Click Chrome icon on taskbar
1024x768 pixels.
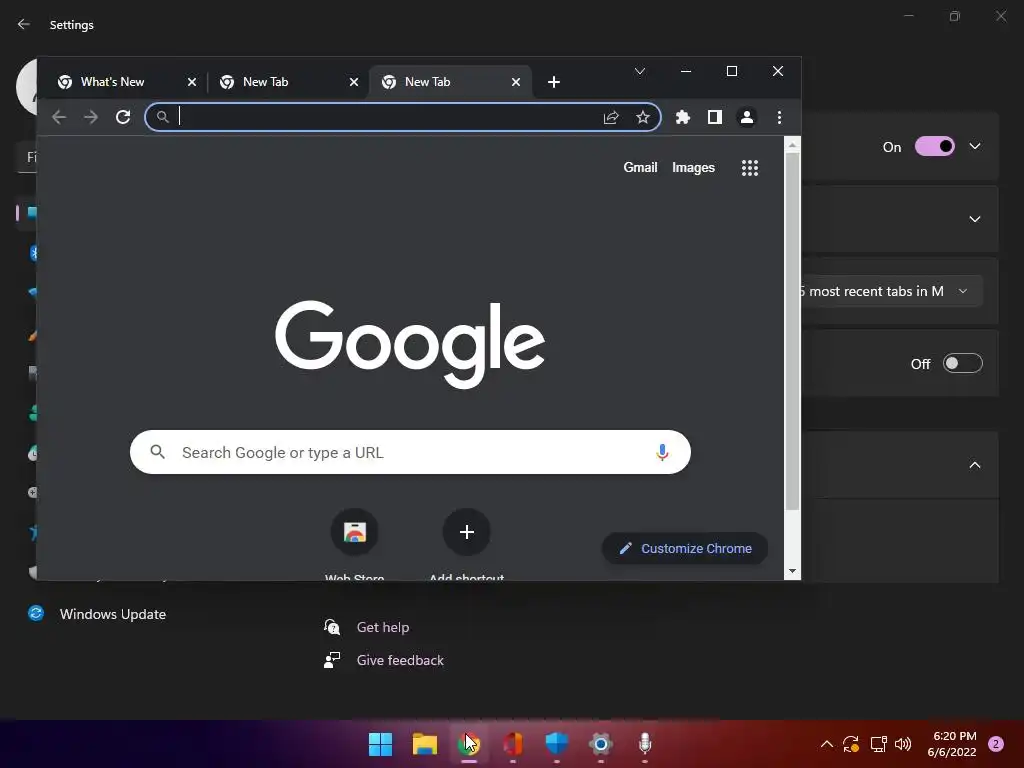point(469,744)
